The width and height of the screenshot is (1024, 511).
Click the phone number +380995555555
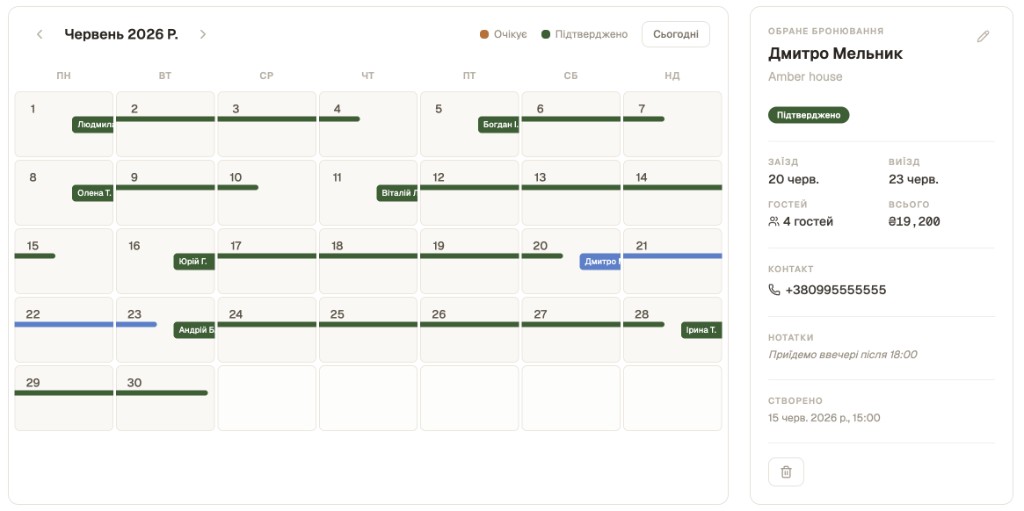(835, 289)
